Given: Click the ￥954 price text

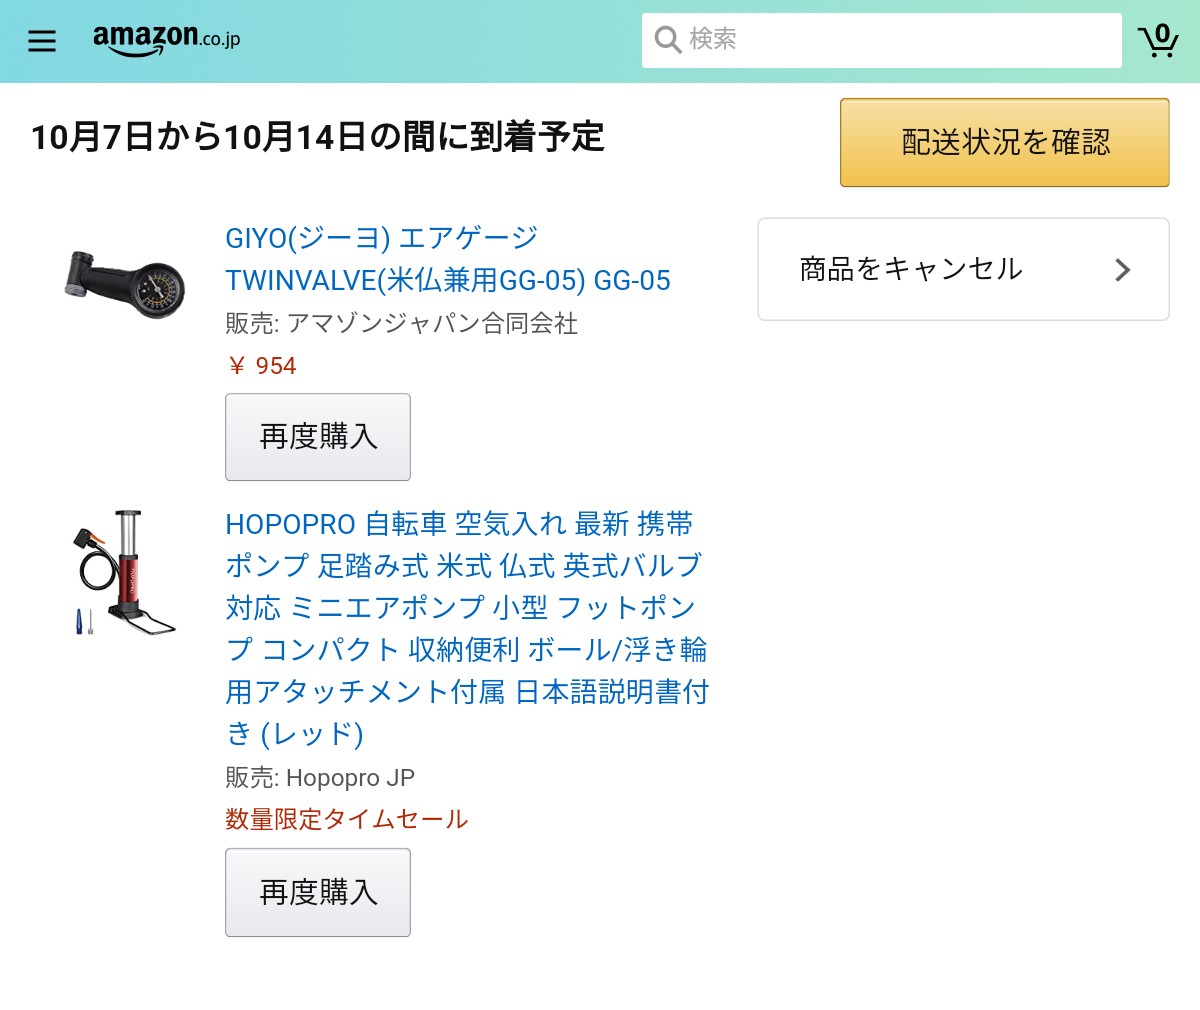Looking at the screenshot, I should [262, 366].
